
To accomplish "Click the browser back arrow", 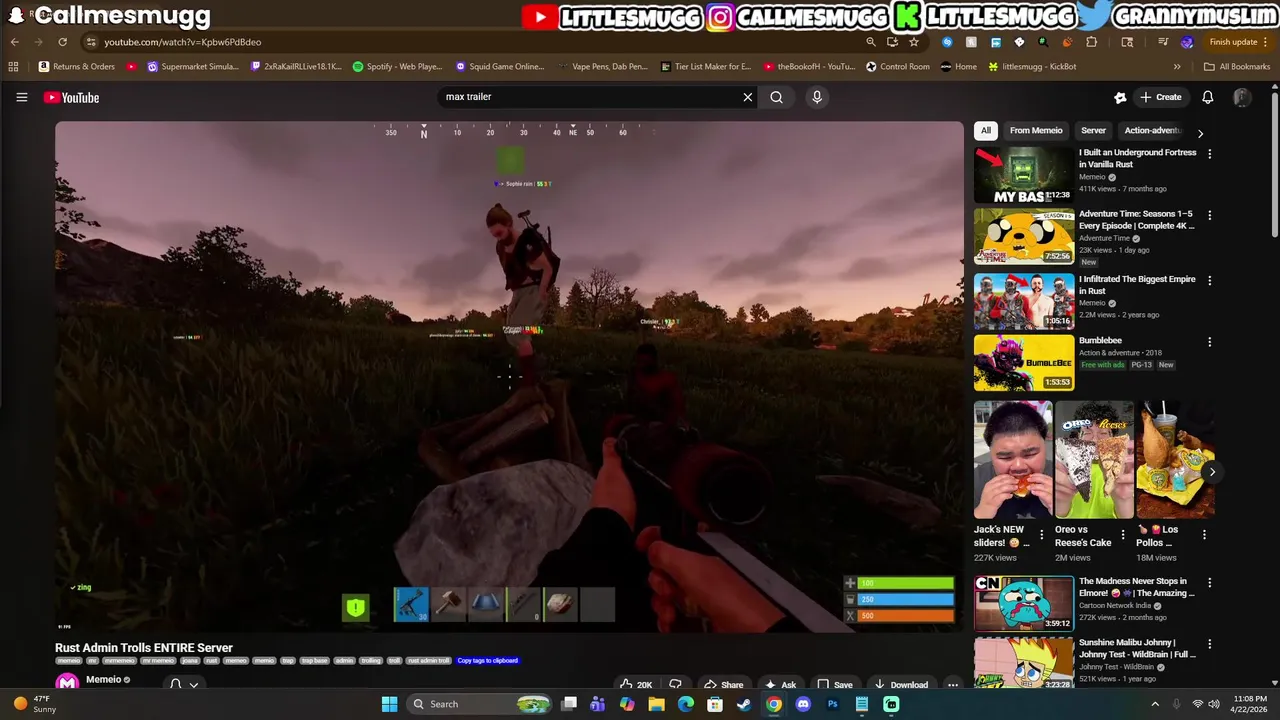I will pos(15,42).
